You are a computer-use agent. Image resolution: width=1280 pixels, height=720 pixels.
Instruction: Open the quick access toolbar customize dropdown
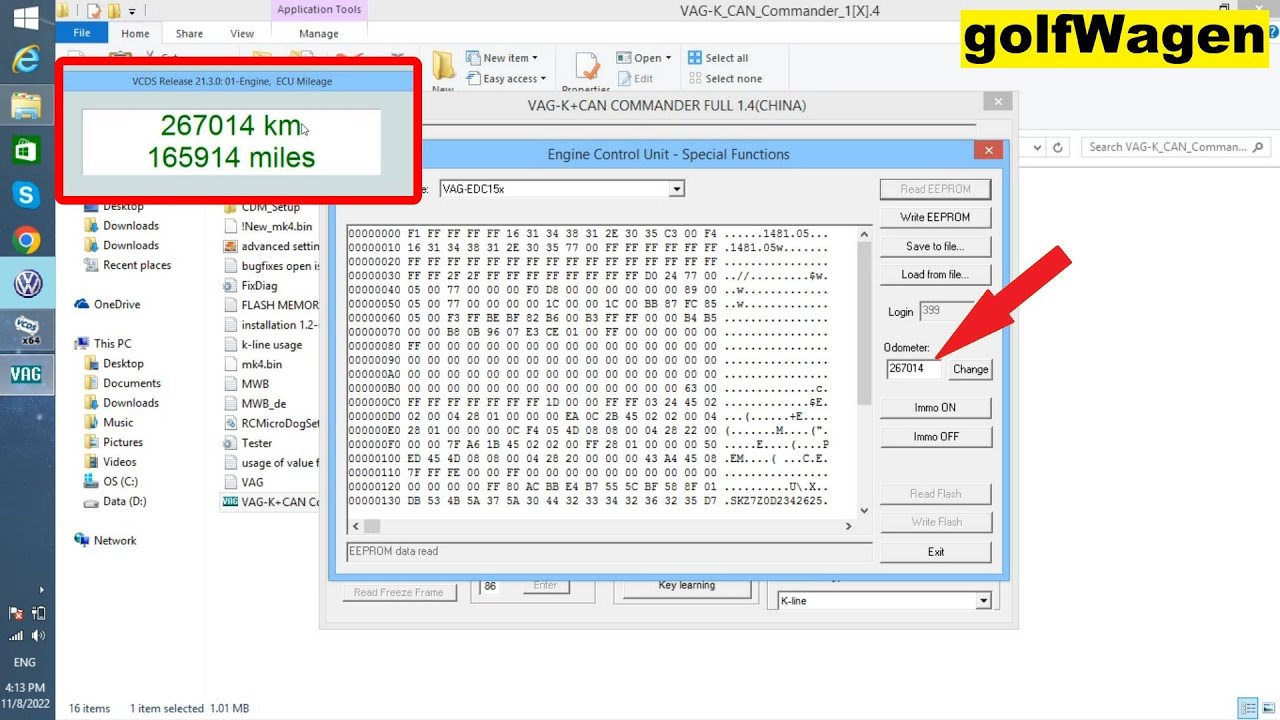click(x=132, y=11)
